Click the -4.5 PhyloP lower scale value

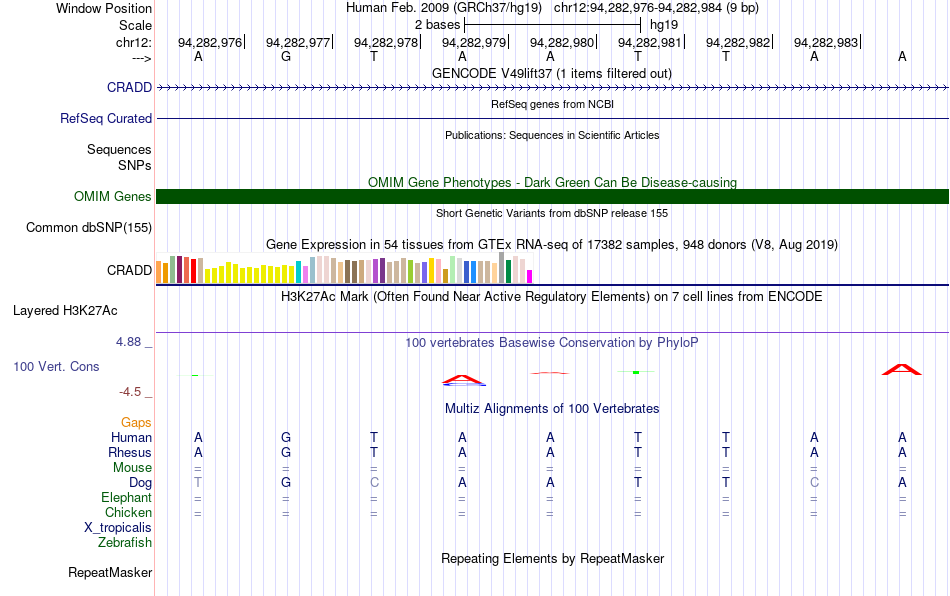click(130, 392)
